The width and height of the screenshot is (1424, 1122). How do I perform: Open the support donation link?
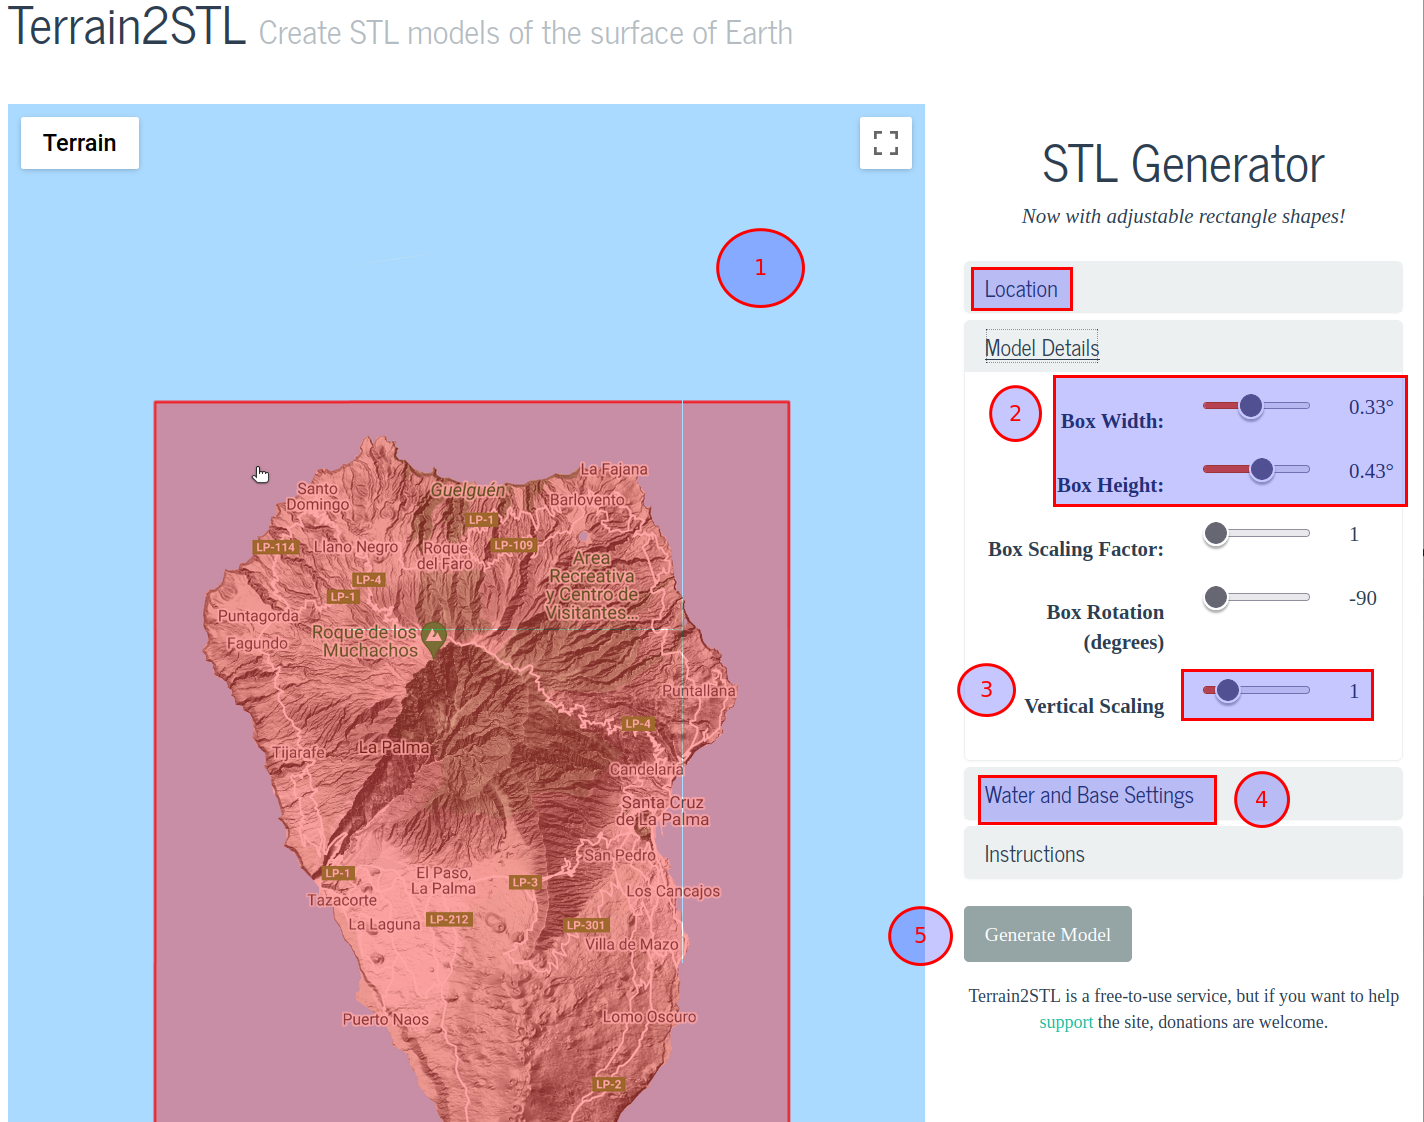click(1065, 1022)
